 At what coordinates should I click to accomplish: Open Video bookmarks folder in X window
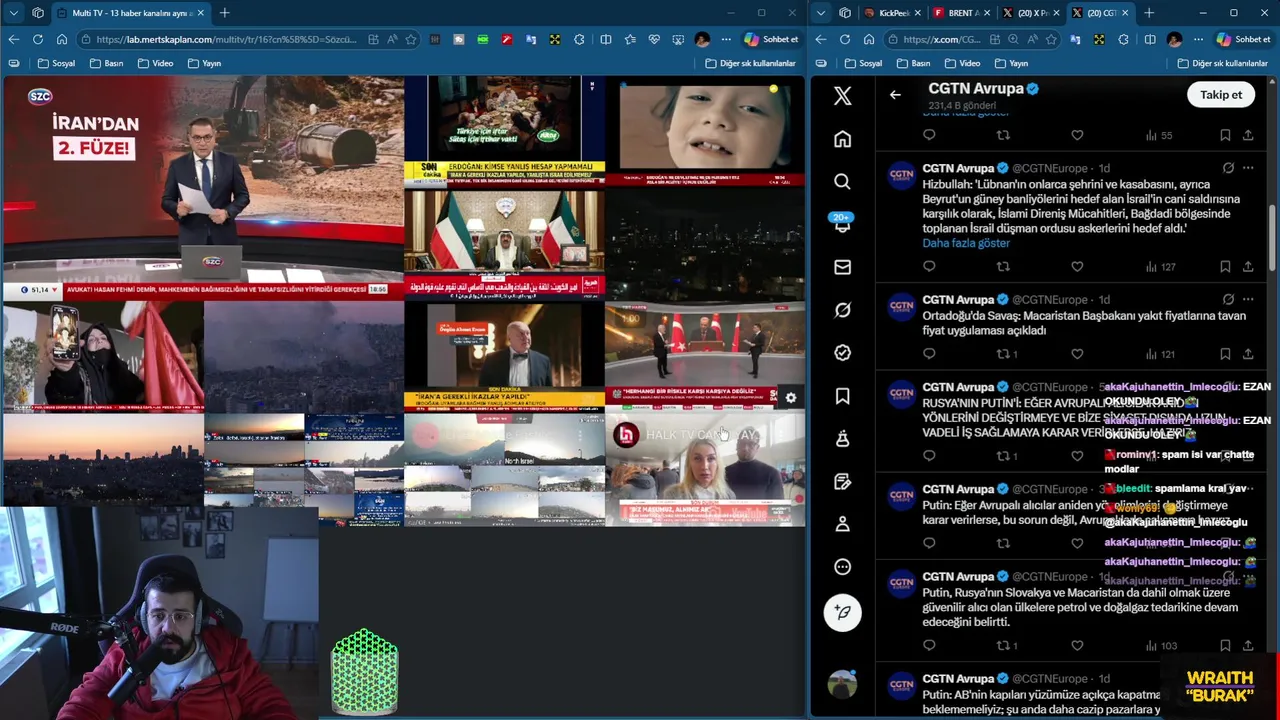962,63
